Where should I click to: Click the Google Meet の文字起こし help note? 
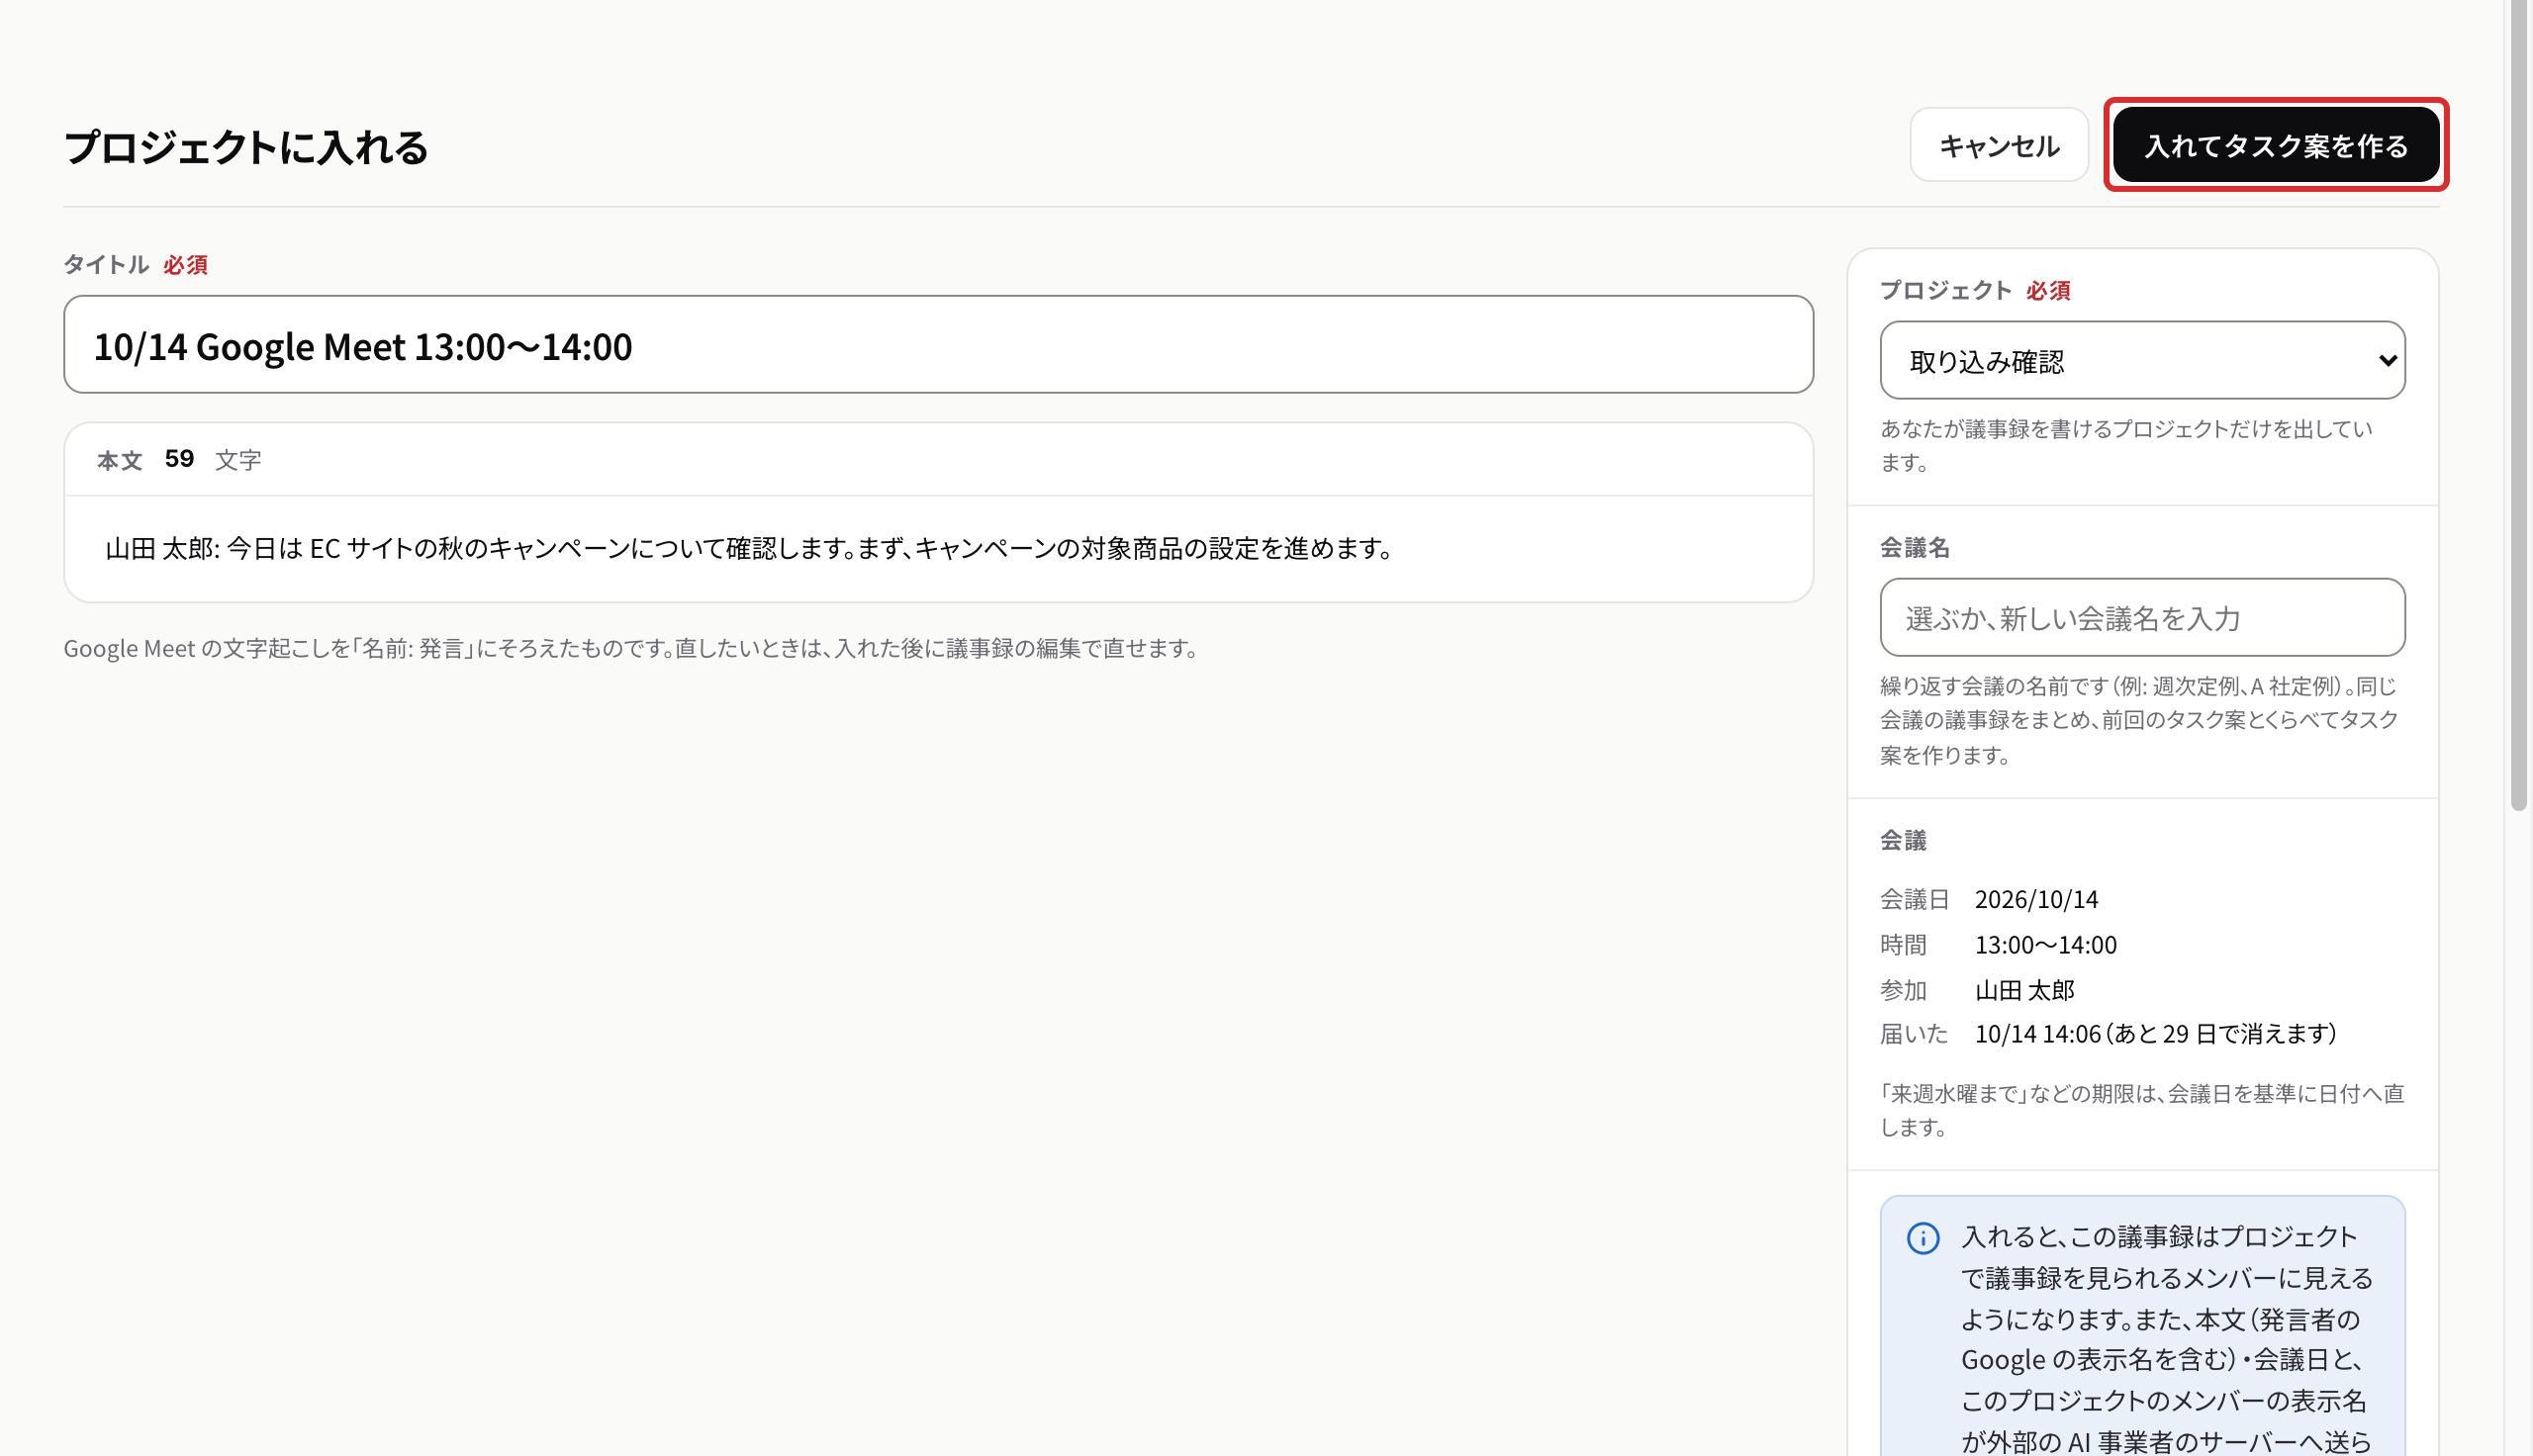pos(633,648)
